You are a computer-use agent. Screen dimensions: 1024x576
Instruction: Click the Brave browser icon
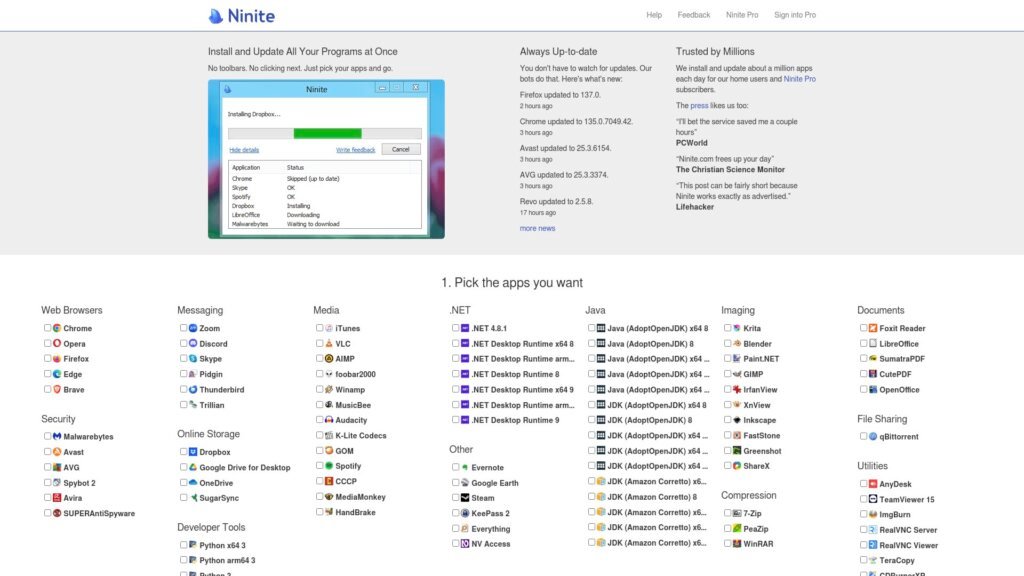(57, 389)
